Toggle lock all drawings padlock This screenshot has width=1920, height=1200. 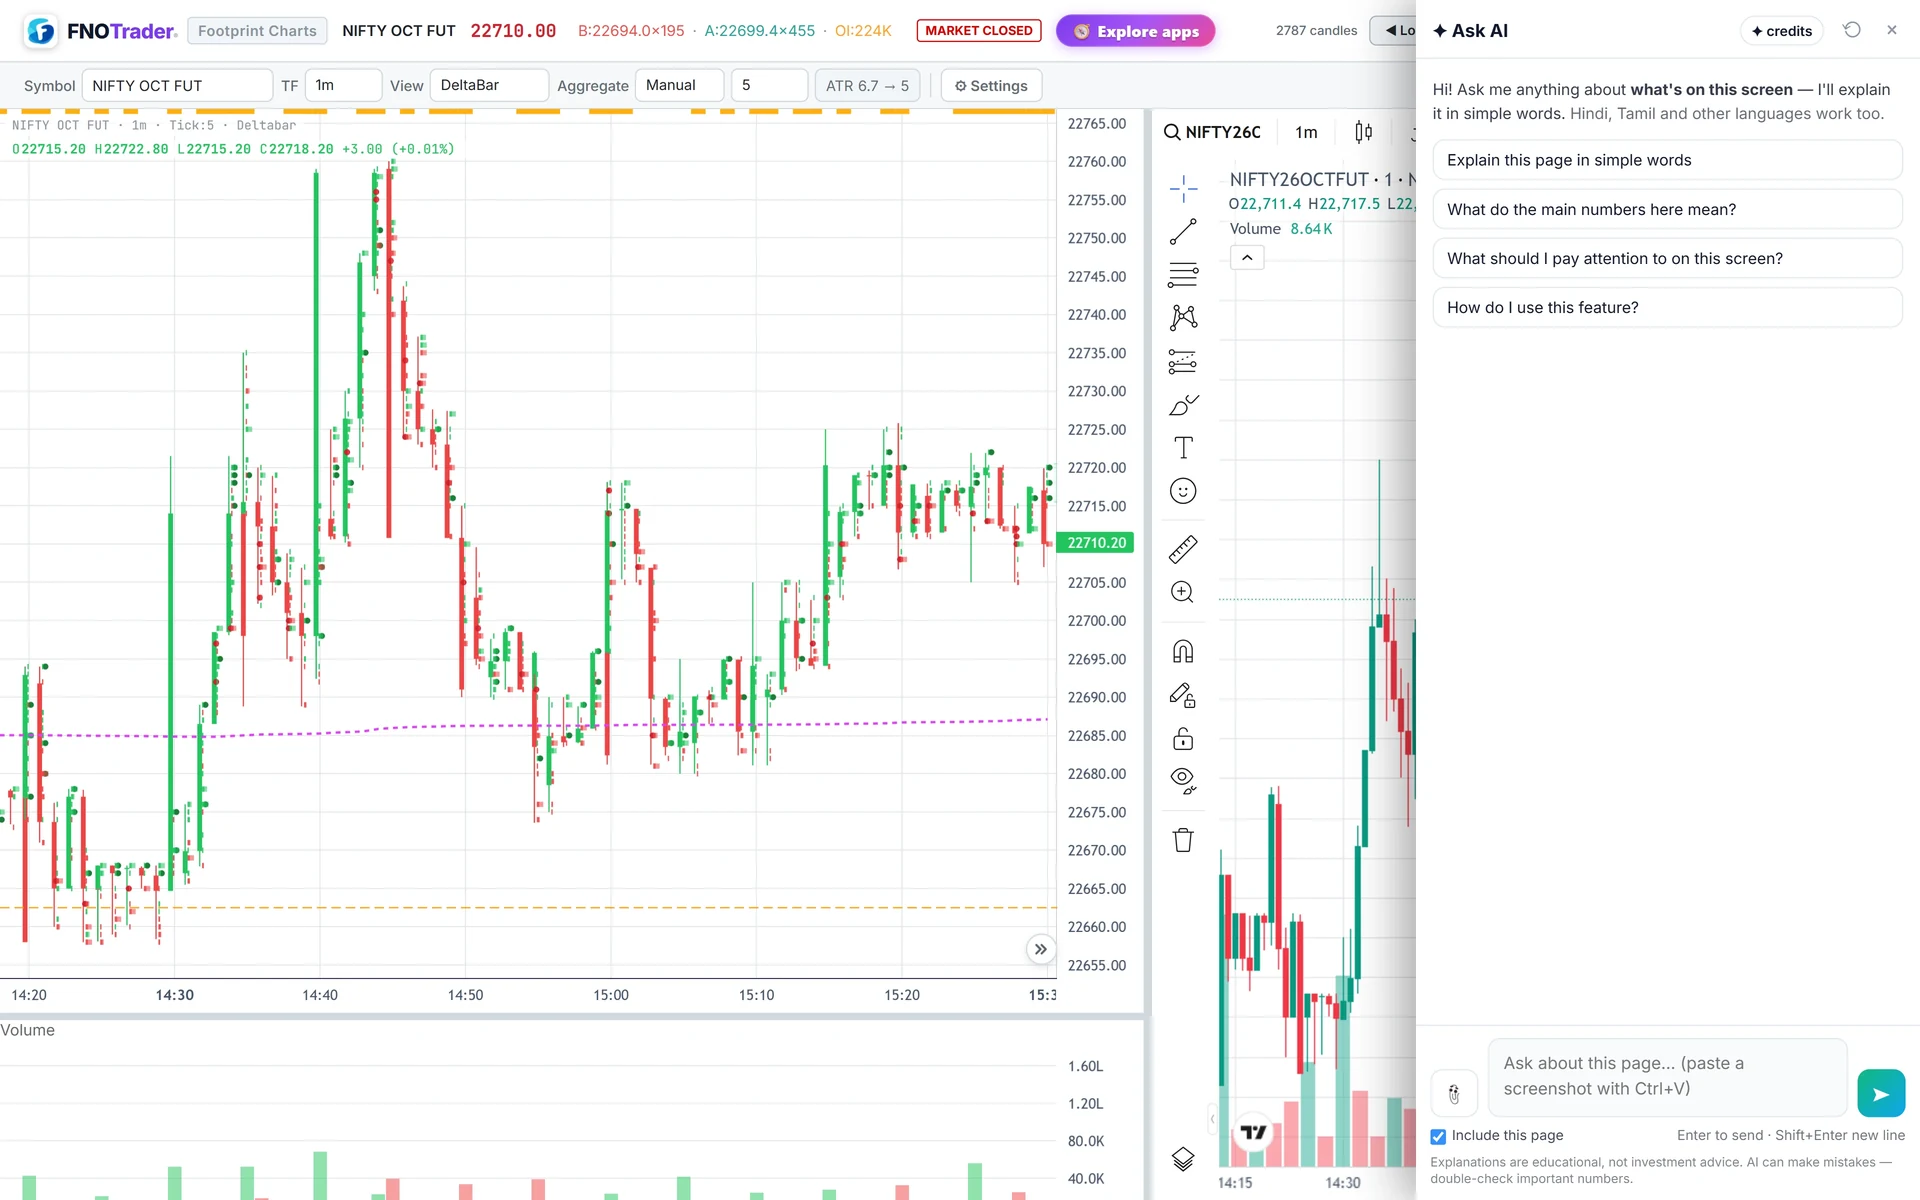pyautogui.click(x=1183, y=738)
